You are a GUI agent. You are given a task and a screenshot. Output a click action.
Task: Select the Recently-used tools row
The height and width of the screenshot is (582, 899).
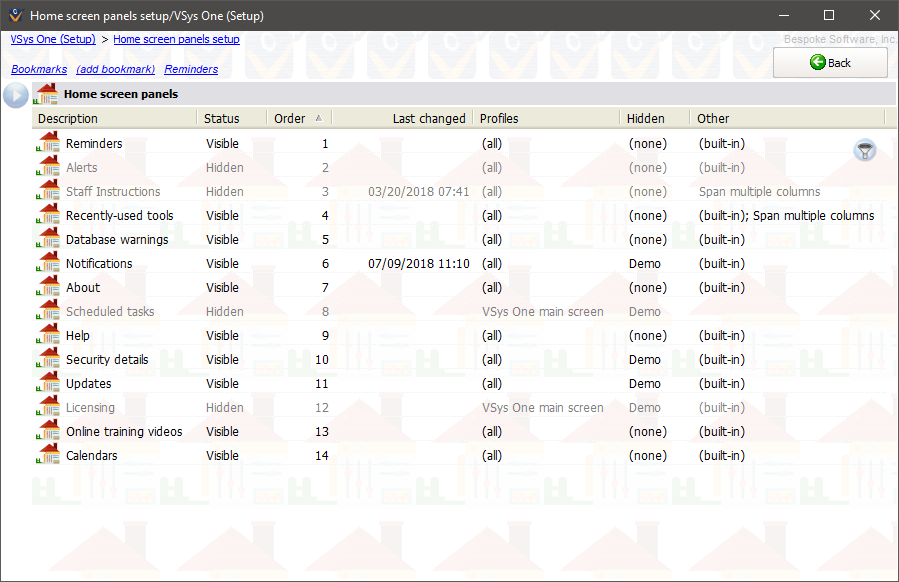click(119, 215)
